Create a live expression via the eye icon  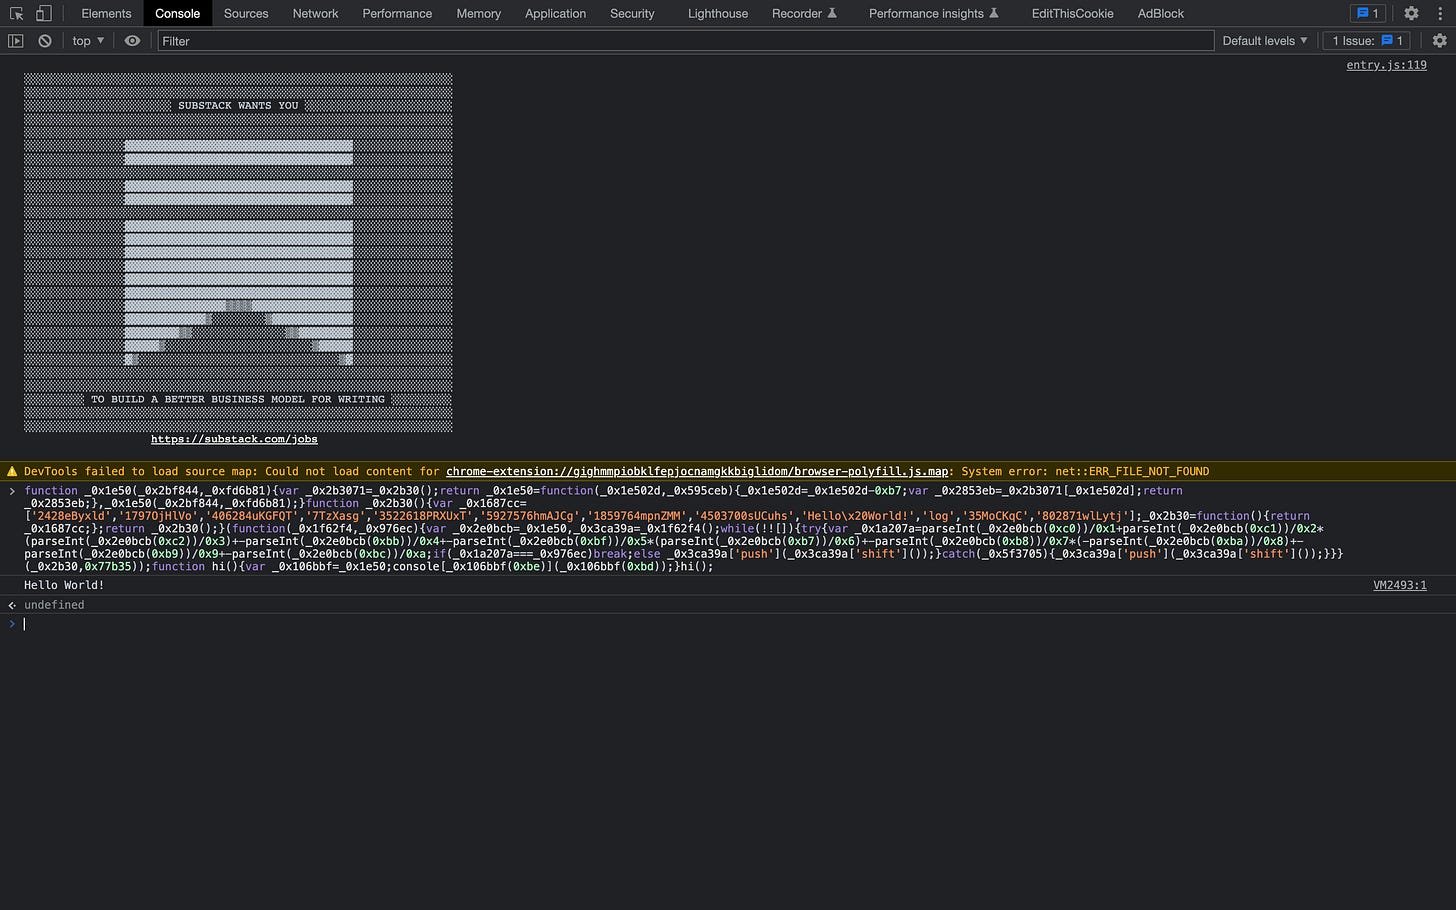coord(131,40)
